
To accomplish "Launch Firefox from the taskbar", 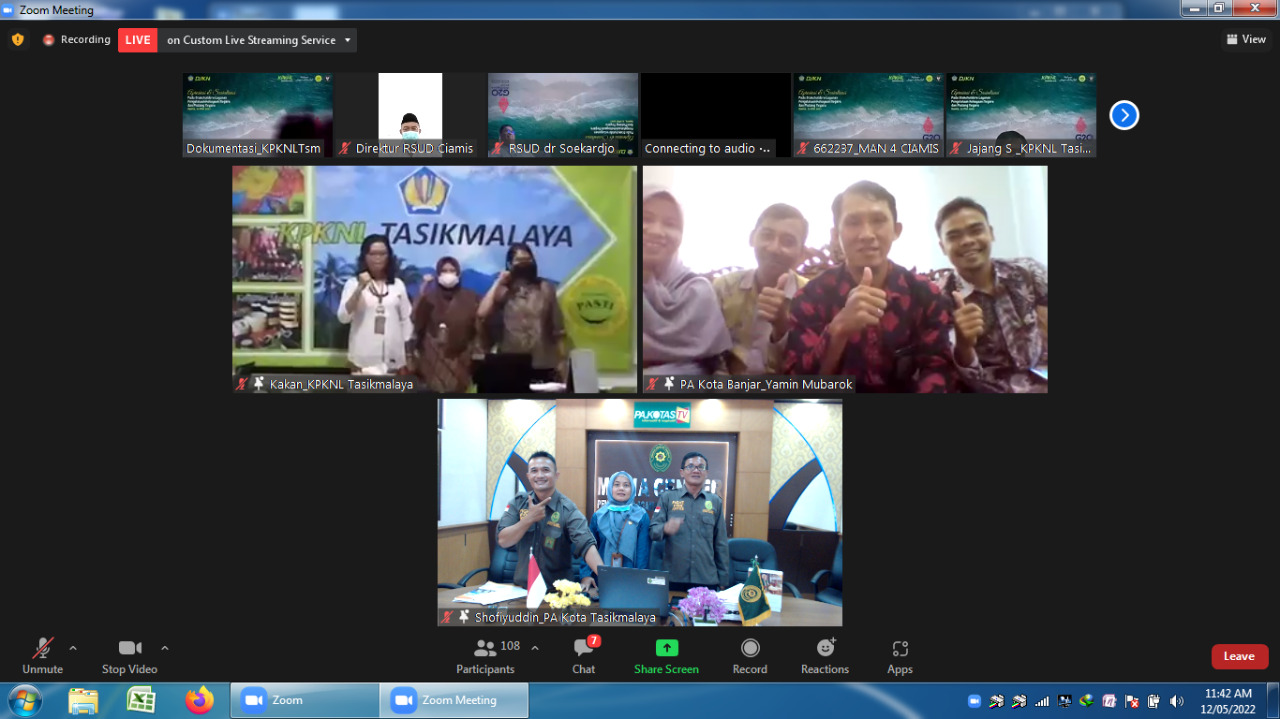I will coord(200,700).
